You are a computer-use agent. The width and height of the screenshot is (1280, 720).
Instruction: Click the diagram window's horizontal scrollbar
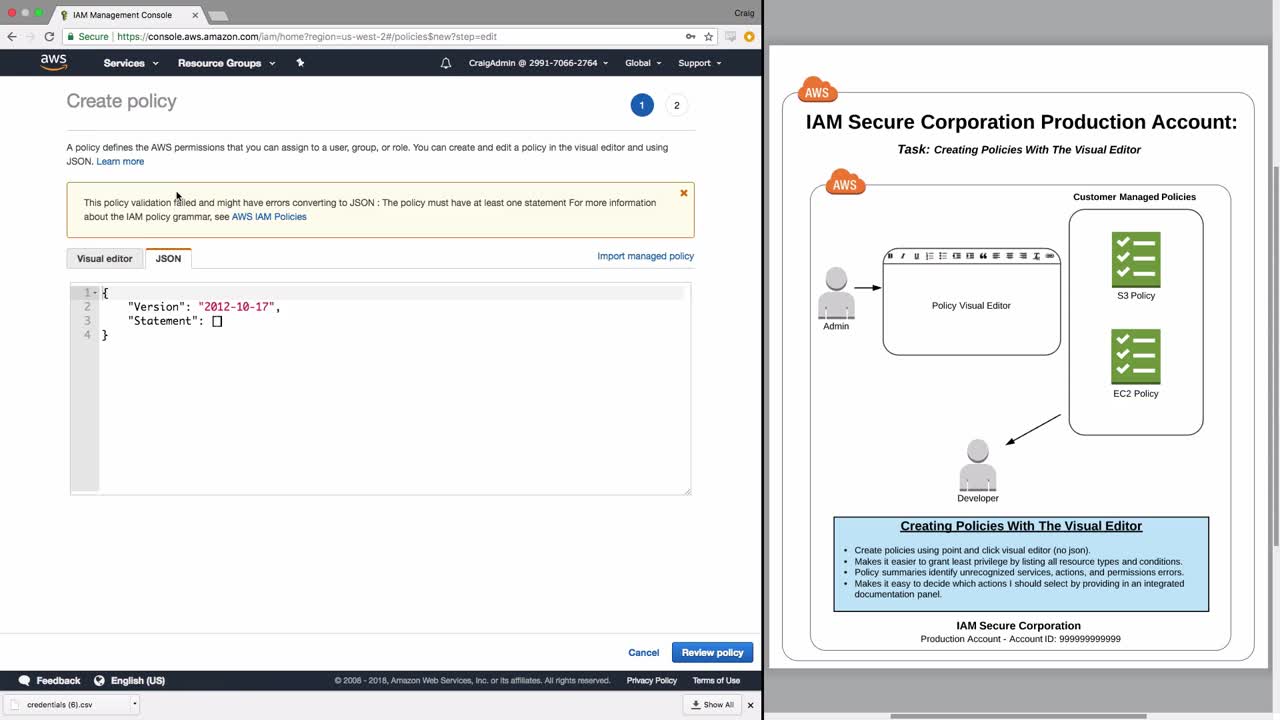[1018, 716]
